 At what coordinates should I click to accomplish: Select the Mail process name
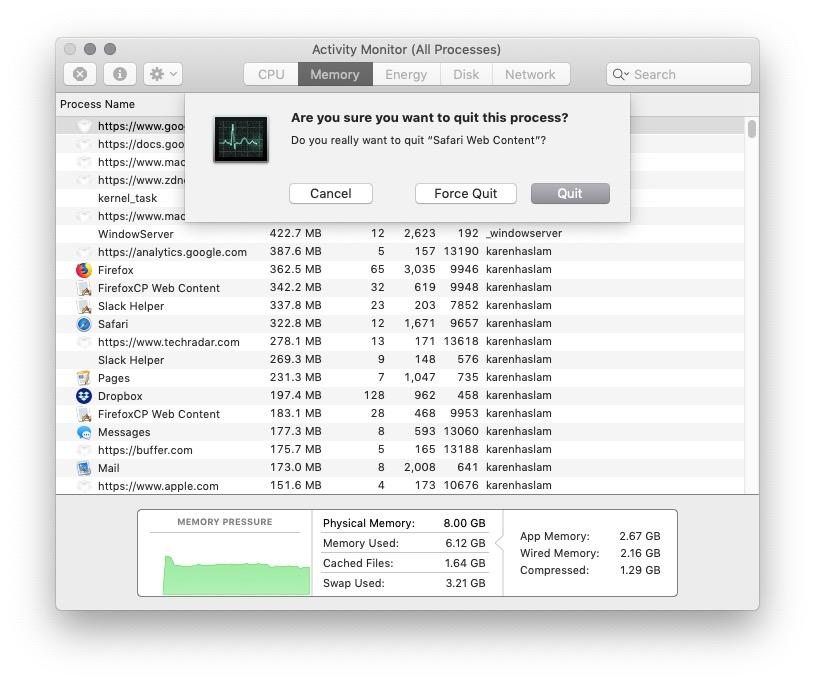click(x=109, y=468)
